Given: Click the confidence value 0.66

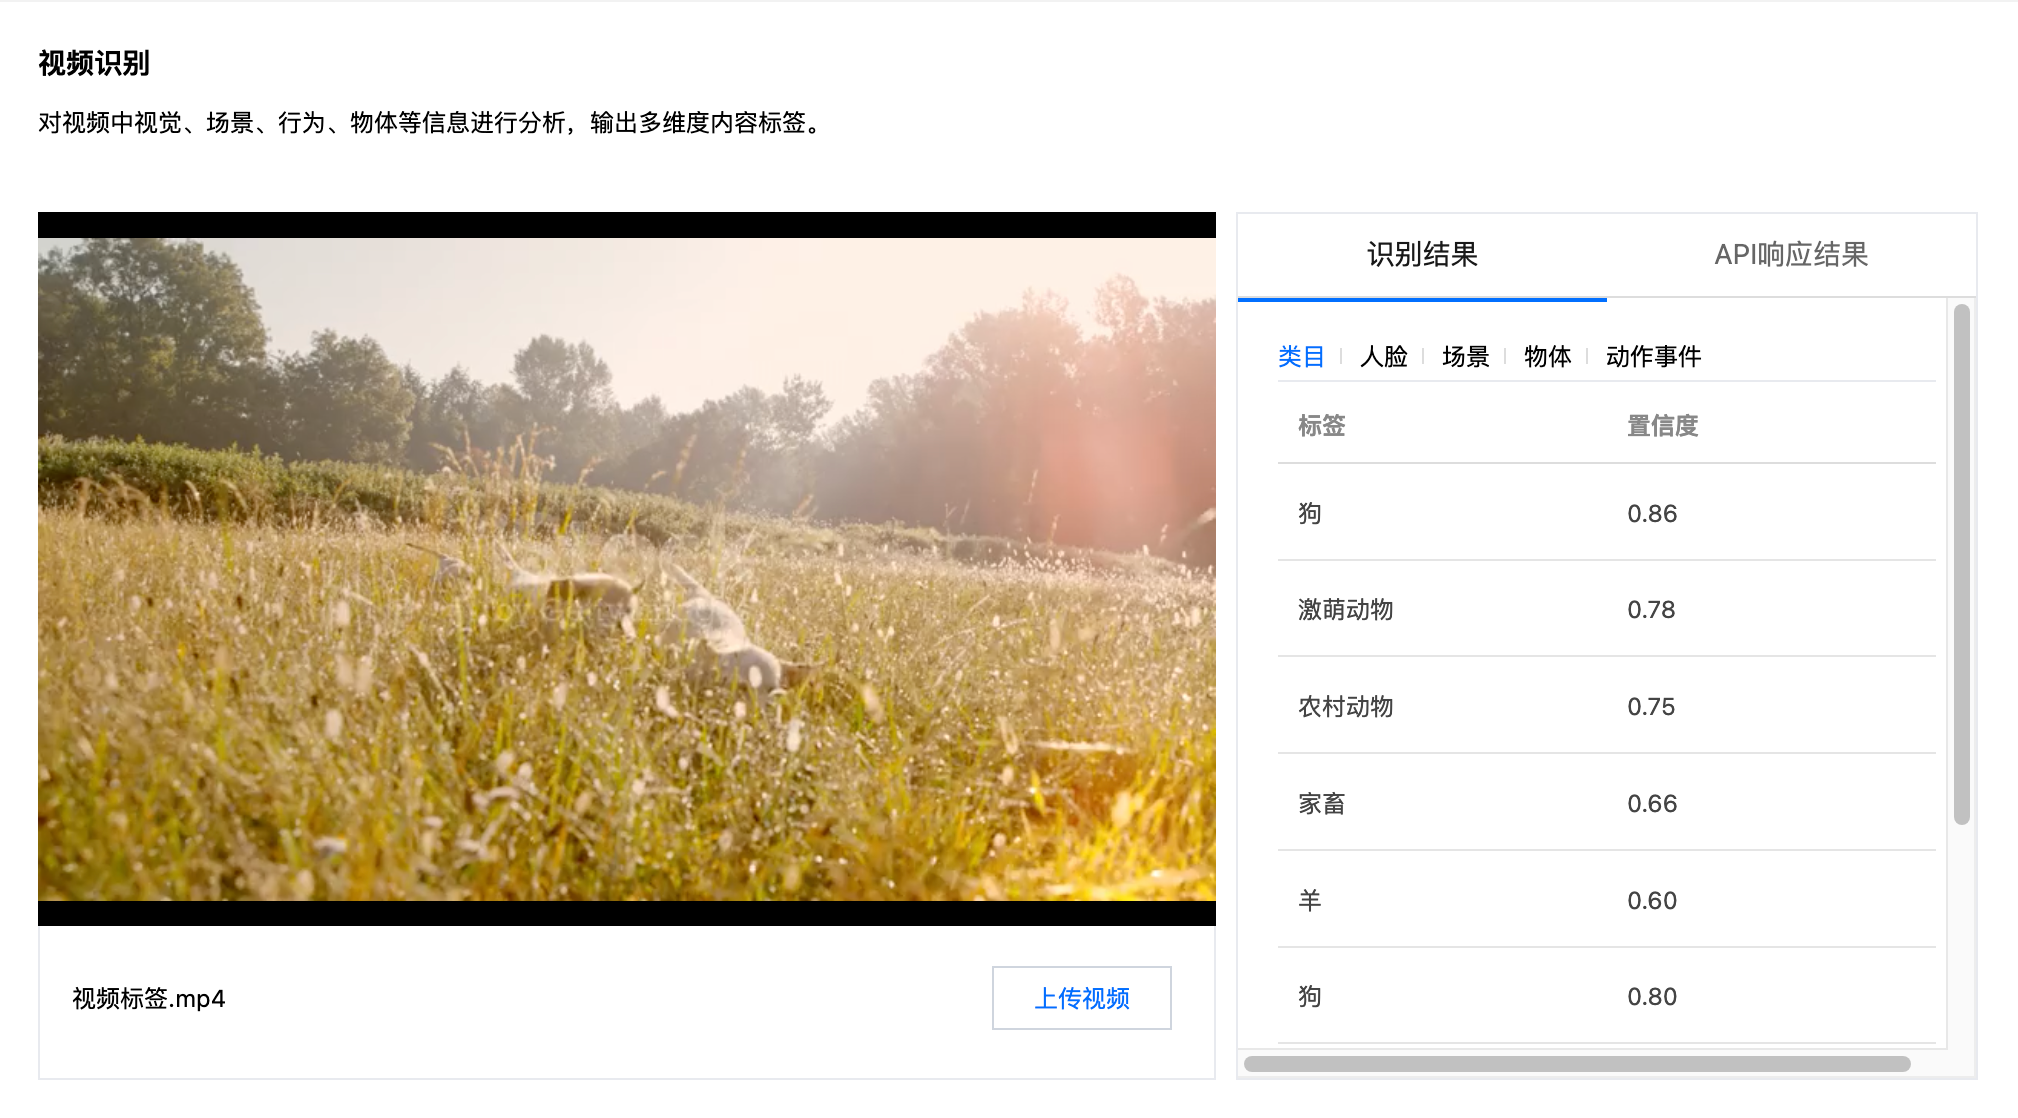Looking at the screenshot, I should point(1652,804).
